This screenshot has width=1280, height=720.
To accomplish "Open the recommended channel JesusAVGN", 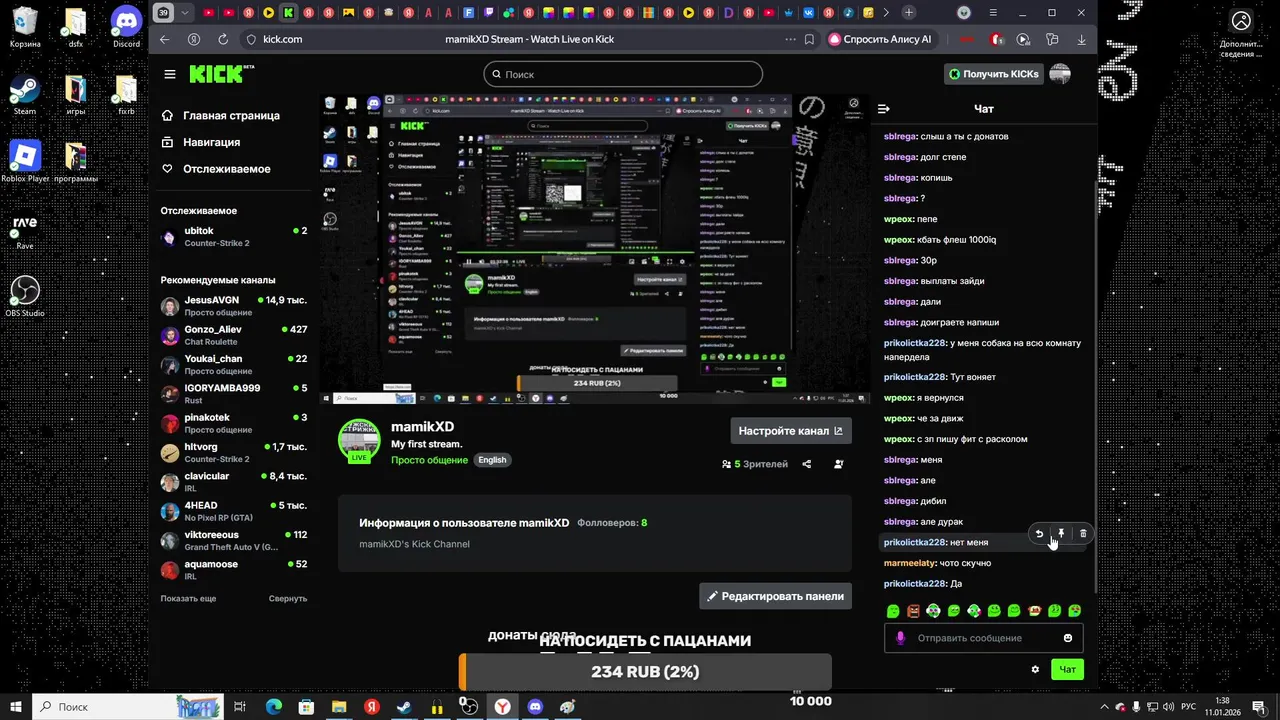I will click(234, 306).
